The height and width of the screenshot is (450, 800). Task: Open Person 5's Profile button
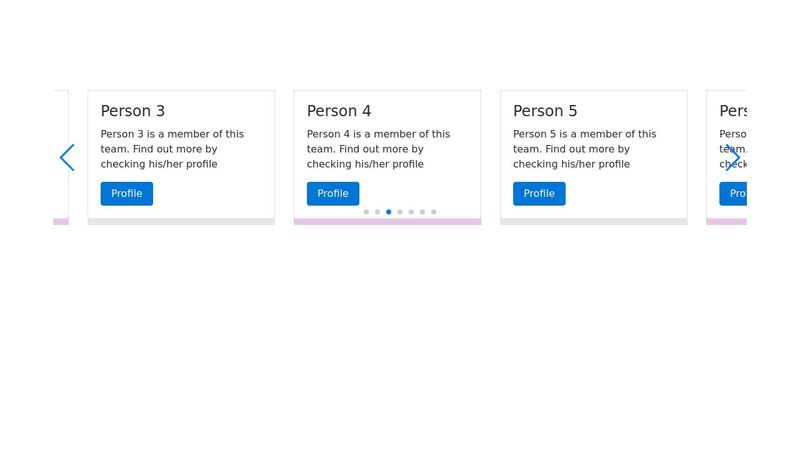[x=539, y=194]
